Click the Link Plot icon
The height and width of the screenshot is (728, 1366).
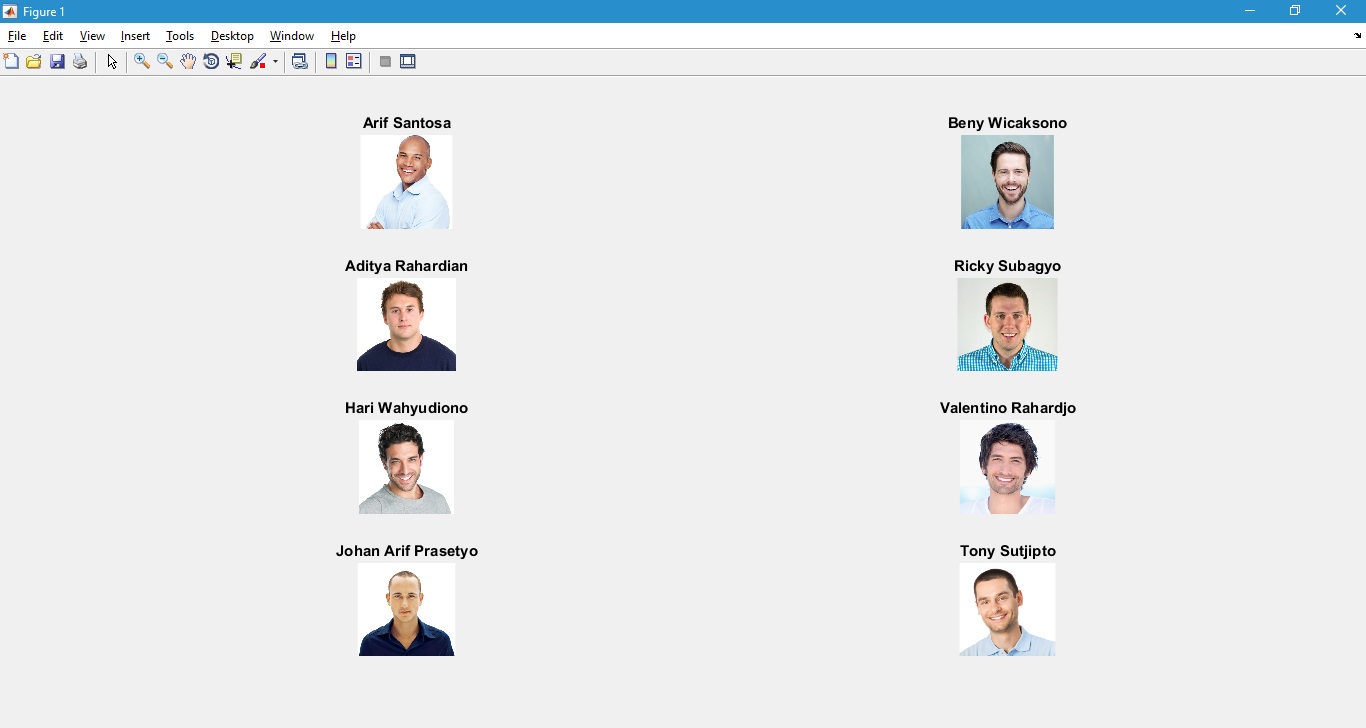click(x=300, y=62)
